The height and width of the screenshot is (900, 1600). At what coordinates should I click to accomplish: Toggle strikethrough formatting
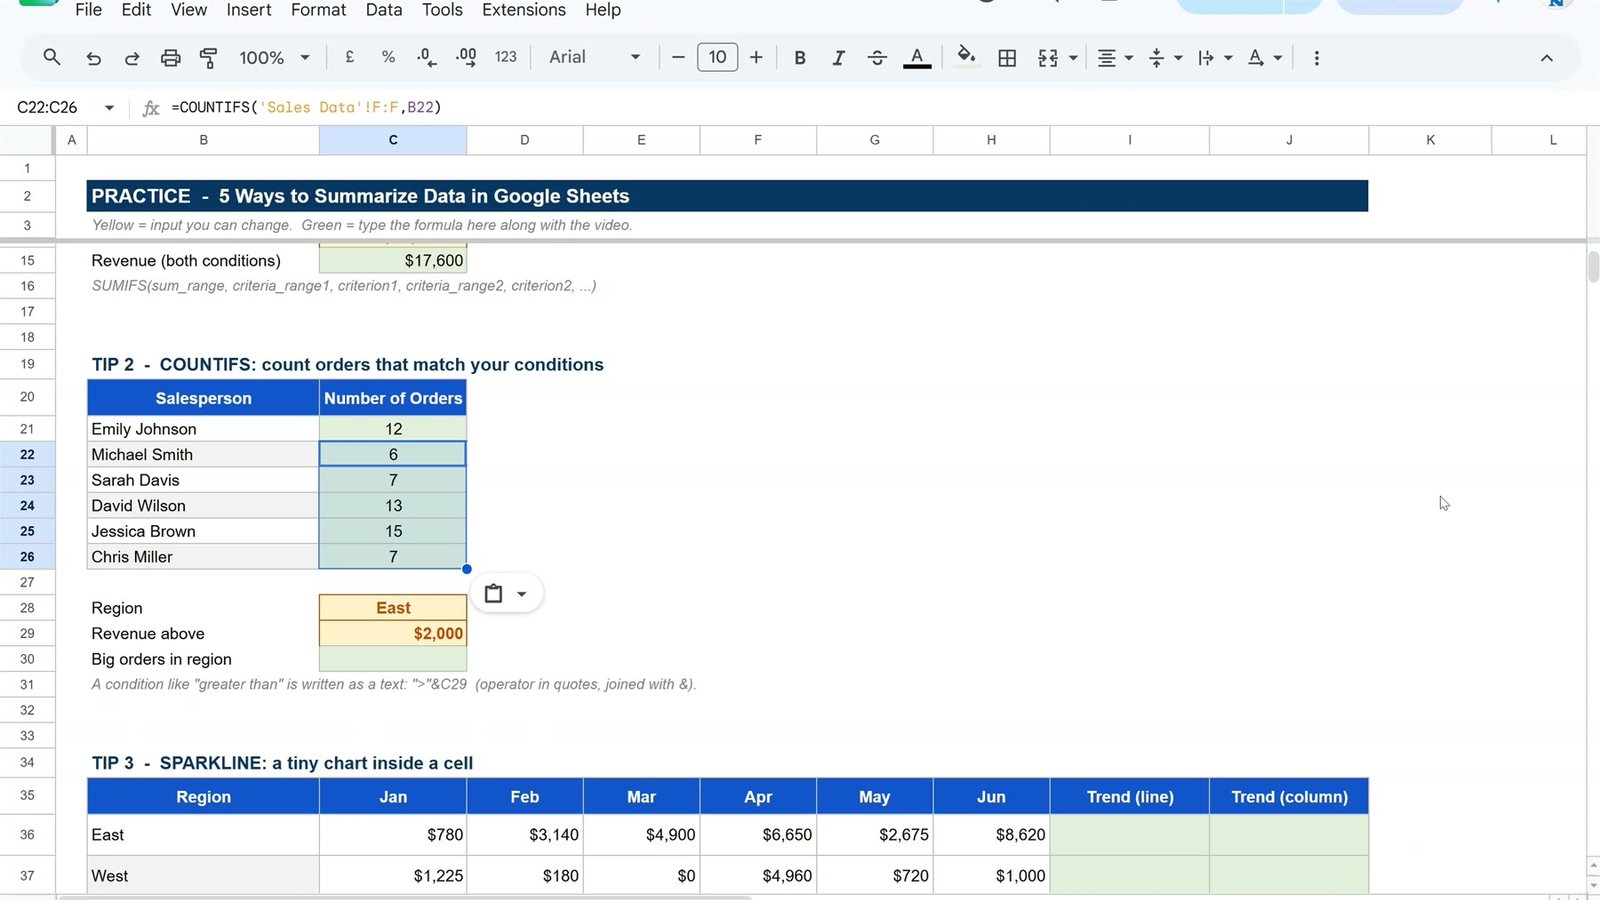click(877, 58)
